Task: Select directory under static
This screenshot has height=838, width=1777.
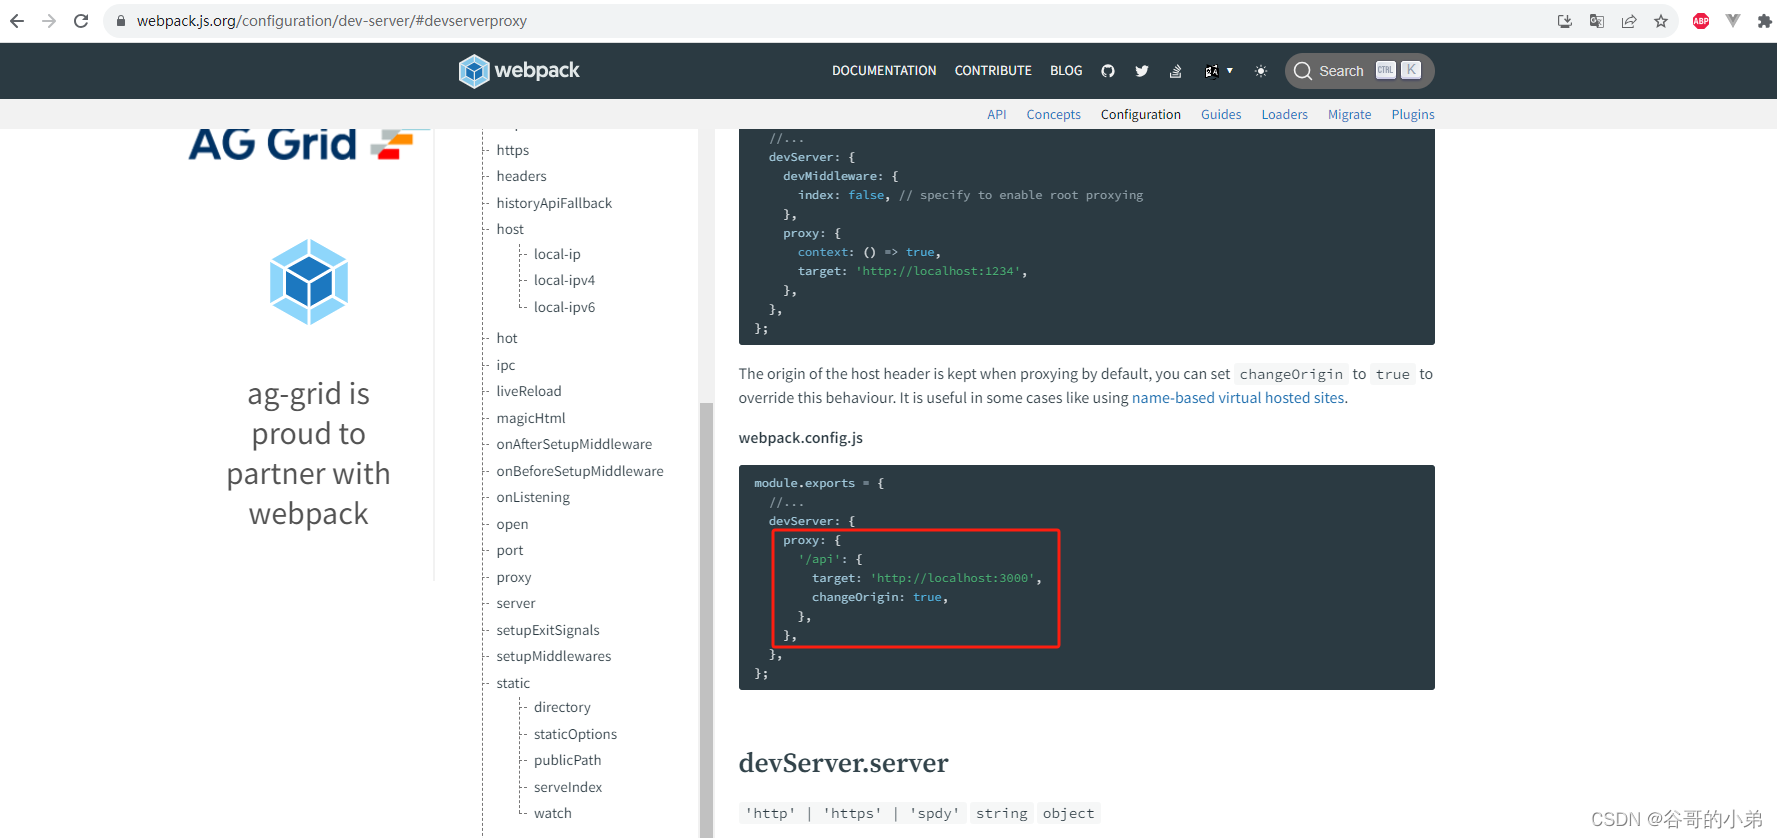Action: (x=562, y=707)
